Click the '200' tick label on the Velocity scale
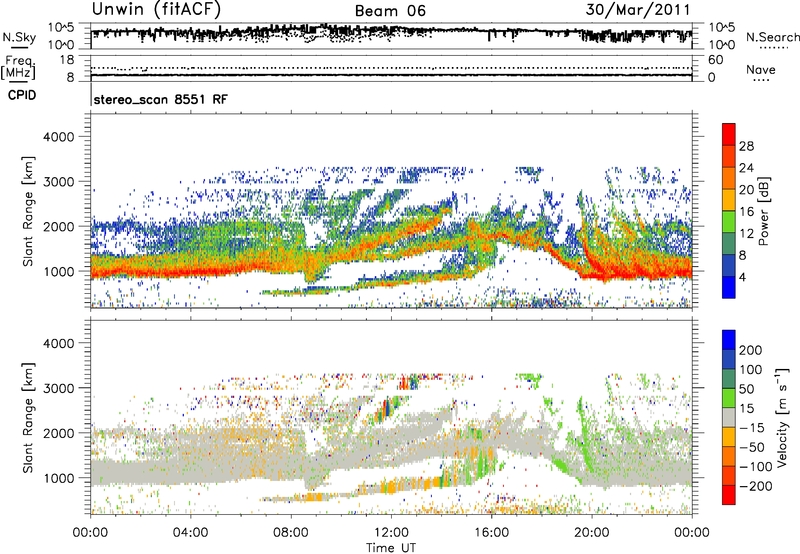The image size is (800, 554). 751,350
